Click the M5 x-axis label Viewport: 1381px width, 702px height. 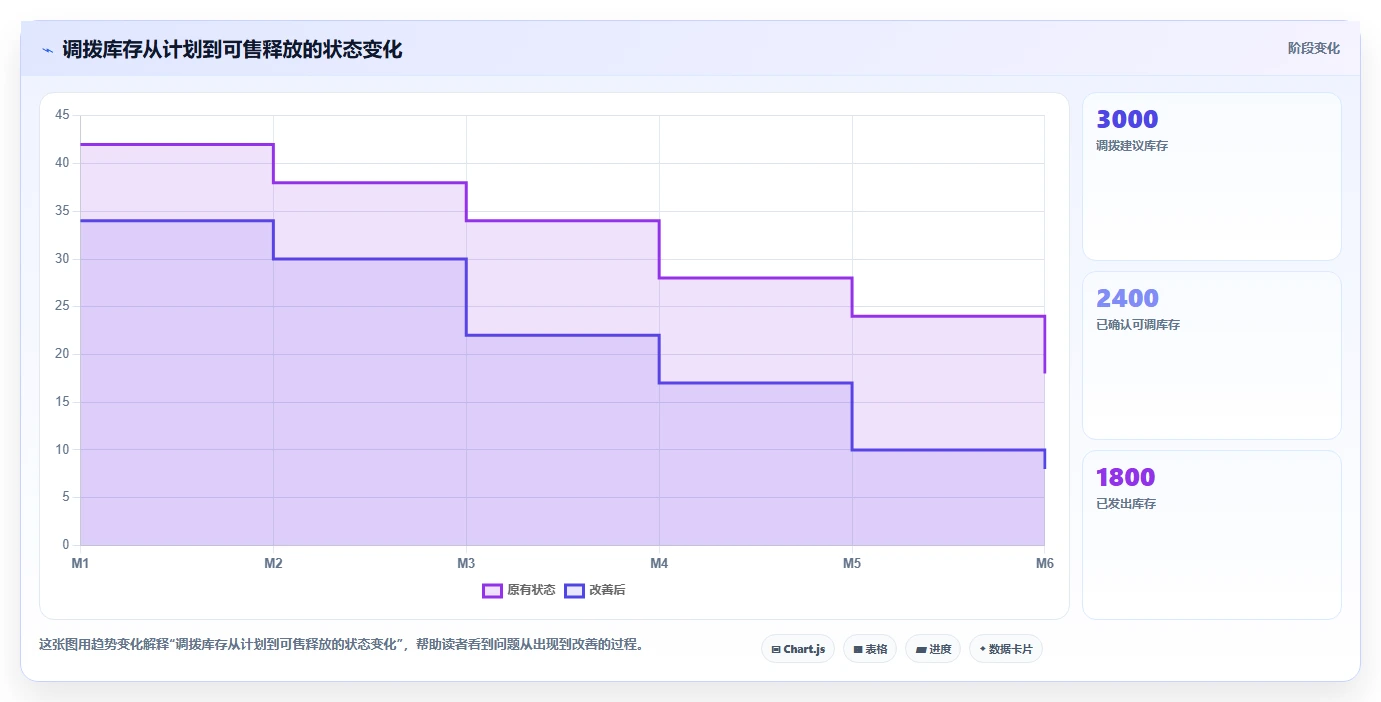852,563
